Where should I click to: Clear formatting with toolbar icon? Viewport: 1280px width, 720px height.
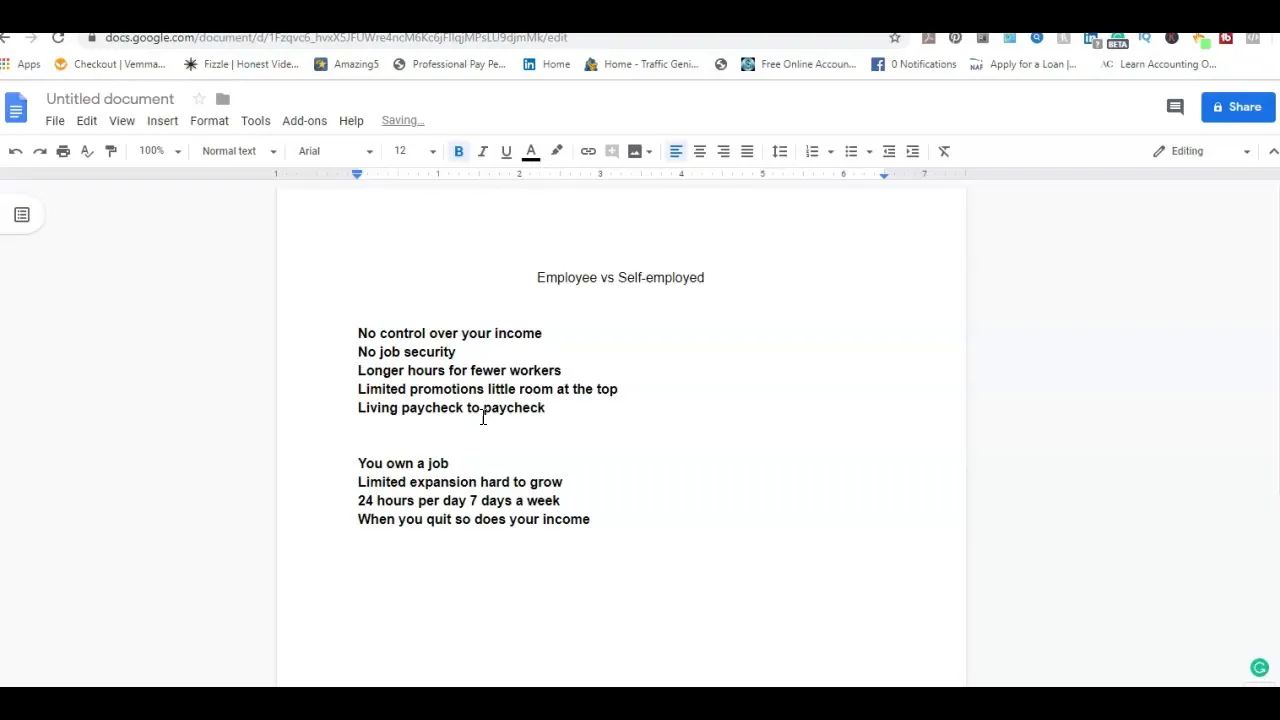coord(944,151)
